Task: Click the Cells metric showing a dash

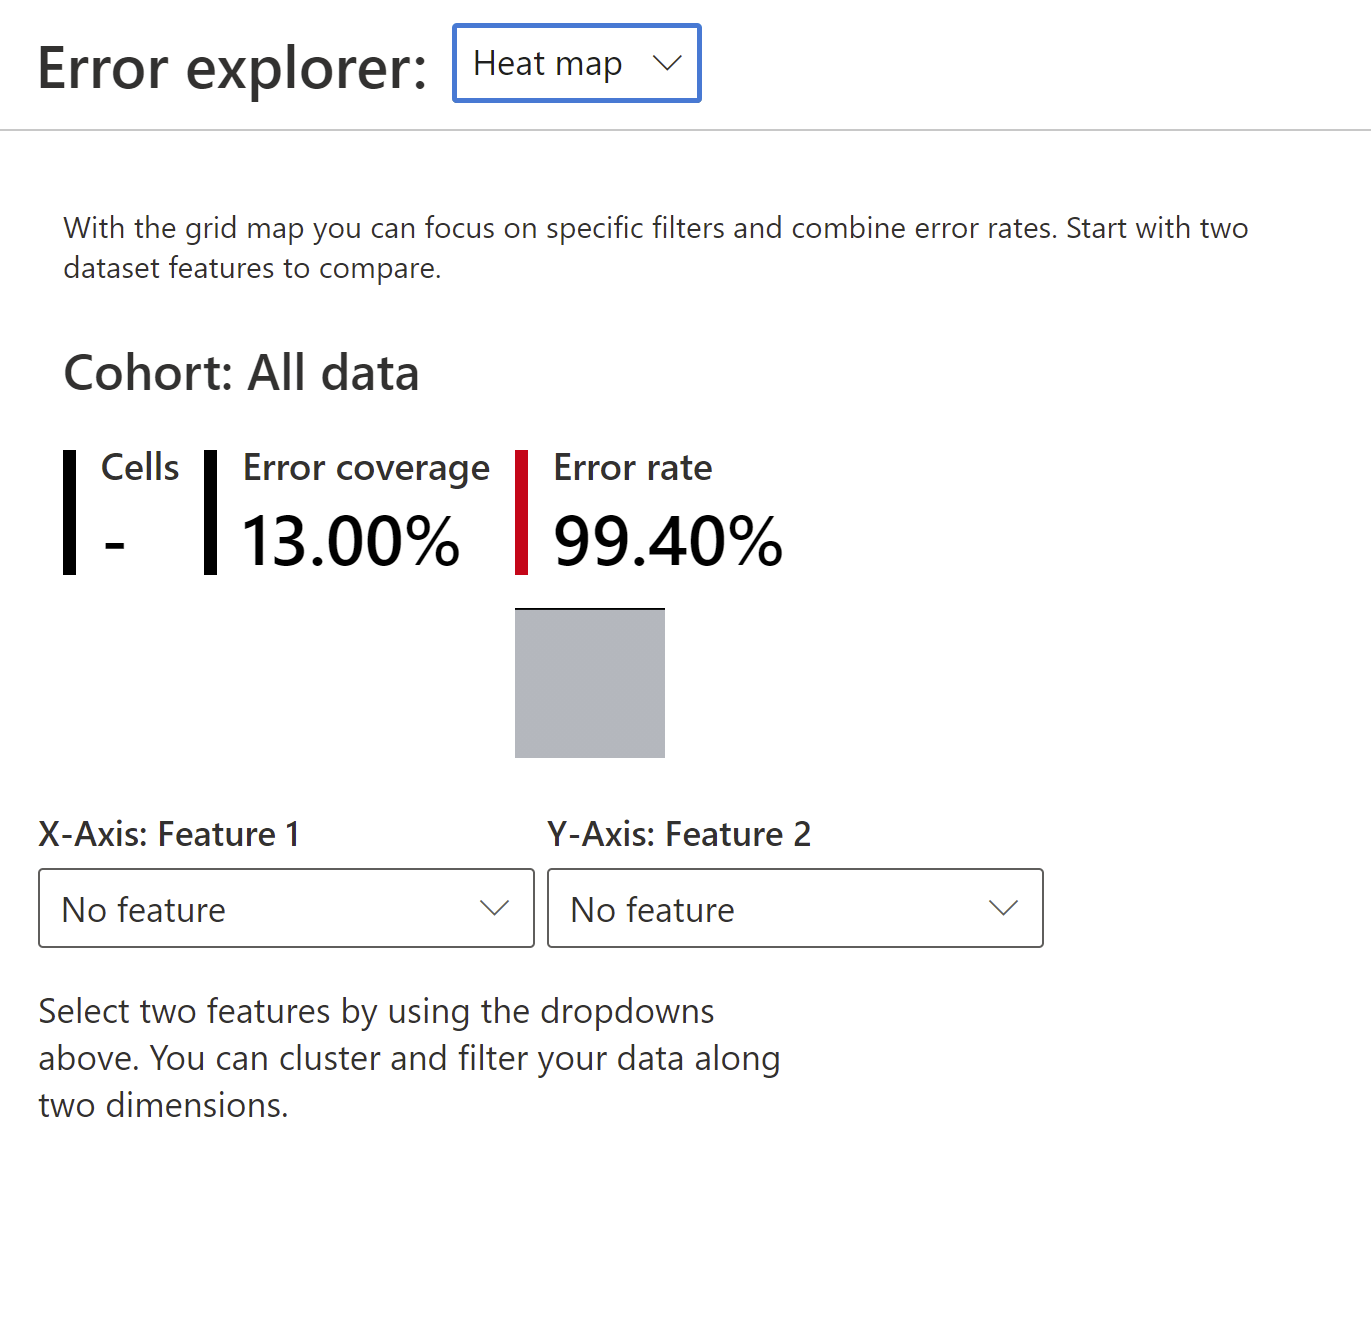Action: 116,543
